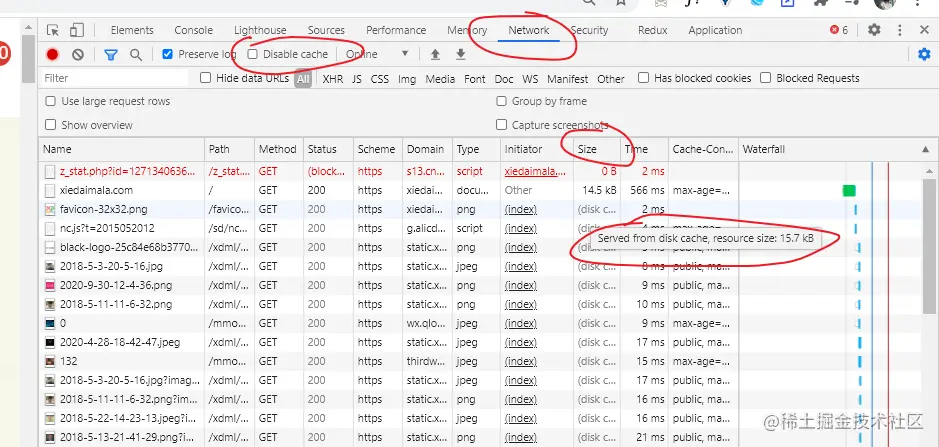This screenshot has width=939, height=447.
Task: Filter requests by XHR
Action: click(332, 78)
